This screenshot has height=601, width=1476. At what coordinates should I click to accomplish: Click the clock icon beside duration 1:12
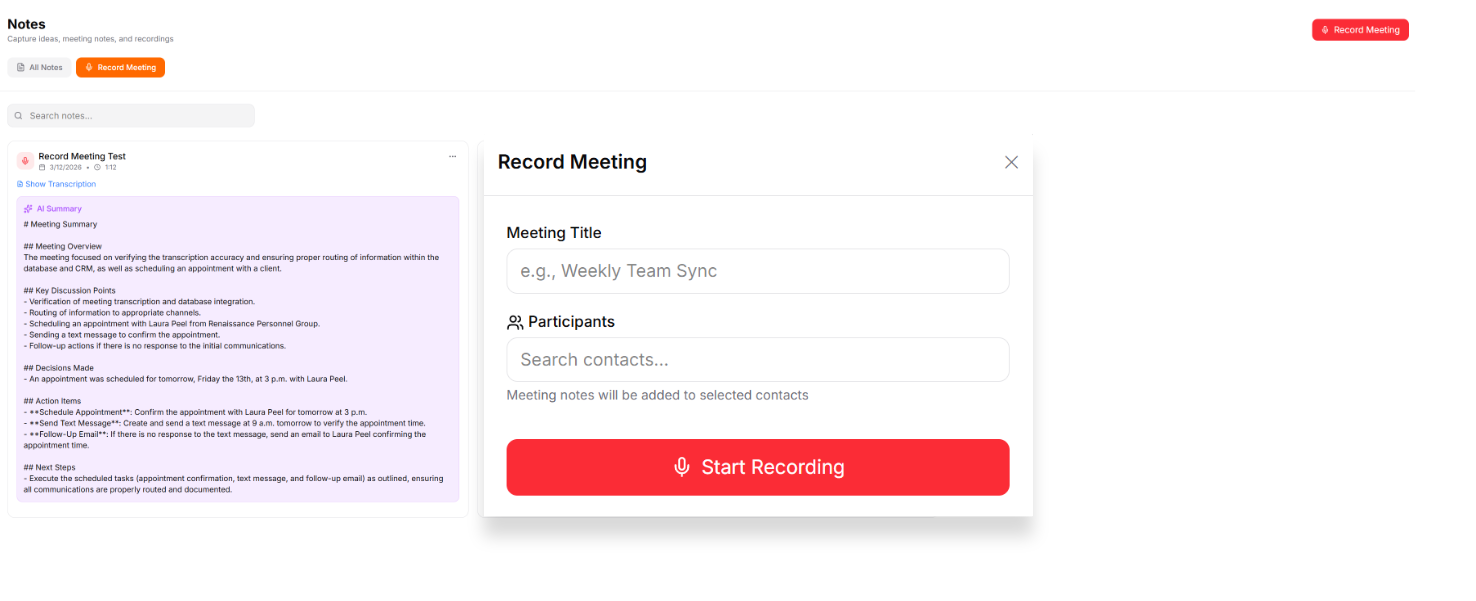[x=97, y=167]
